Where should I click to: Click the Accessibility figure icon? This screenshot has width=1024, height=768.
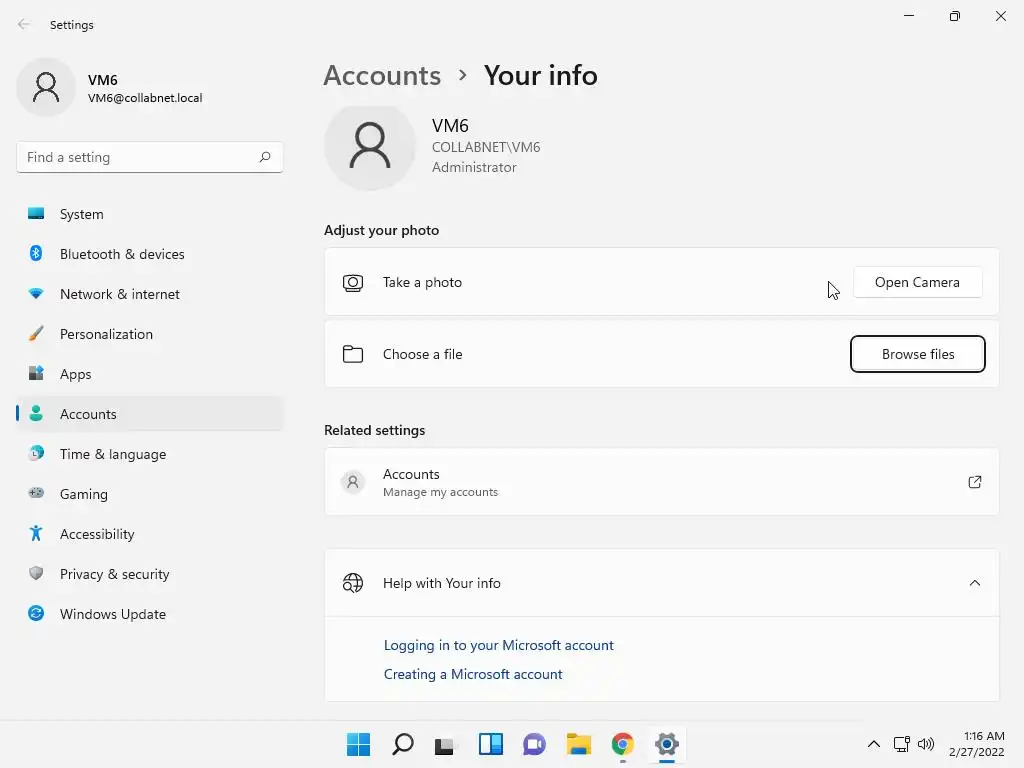click(36, 534)
